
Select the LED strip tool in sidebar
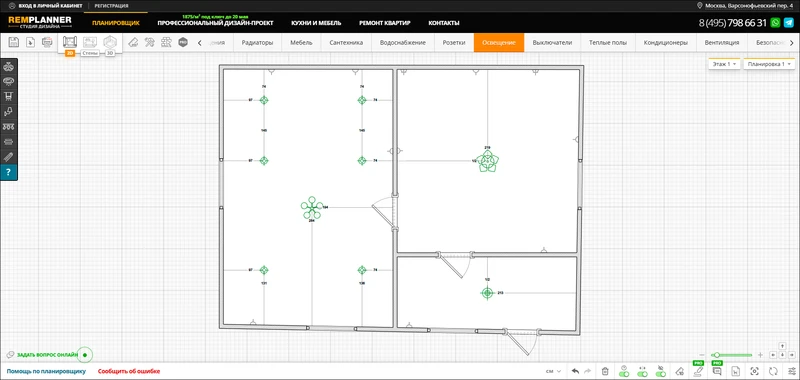pyautogui.click(x=9, y=157)
